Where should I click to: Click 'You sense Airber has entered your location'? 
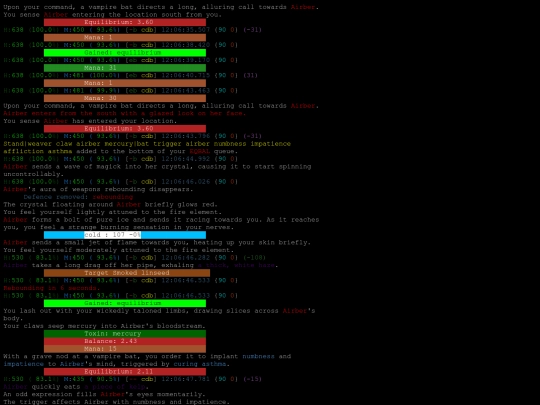(x=90, y=121)
